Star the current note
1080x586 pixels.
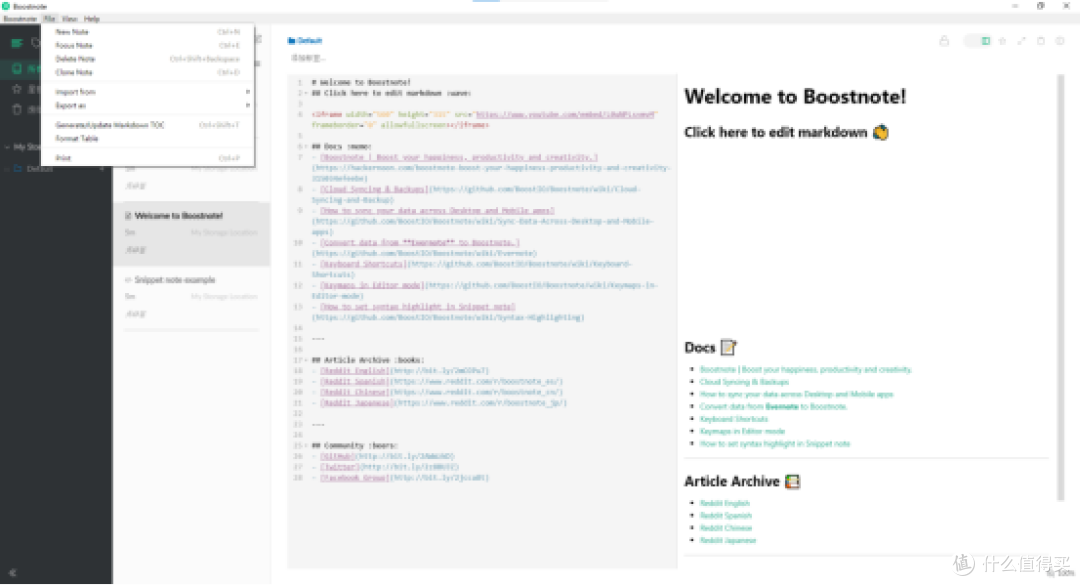(1003, 41)
